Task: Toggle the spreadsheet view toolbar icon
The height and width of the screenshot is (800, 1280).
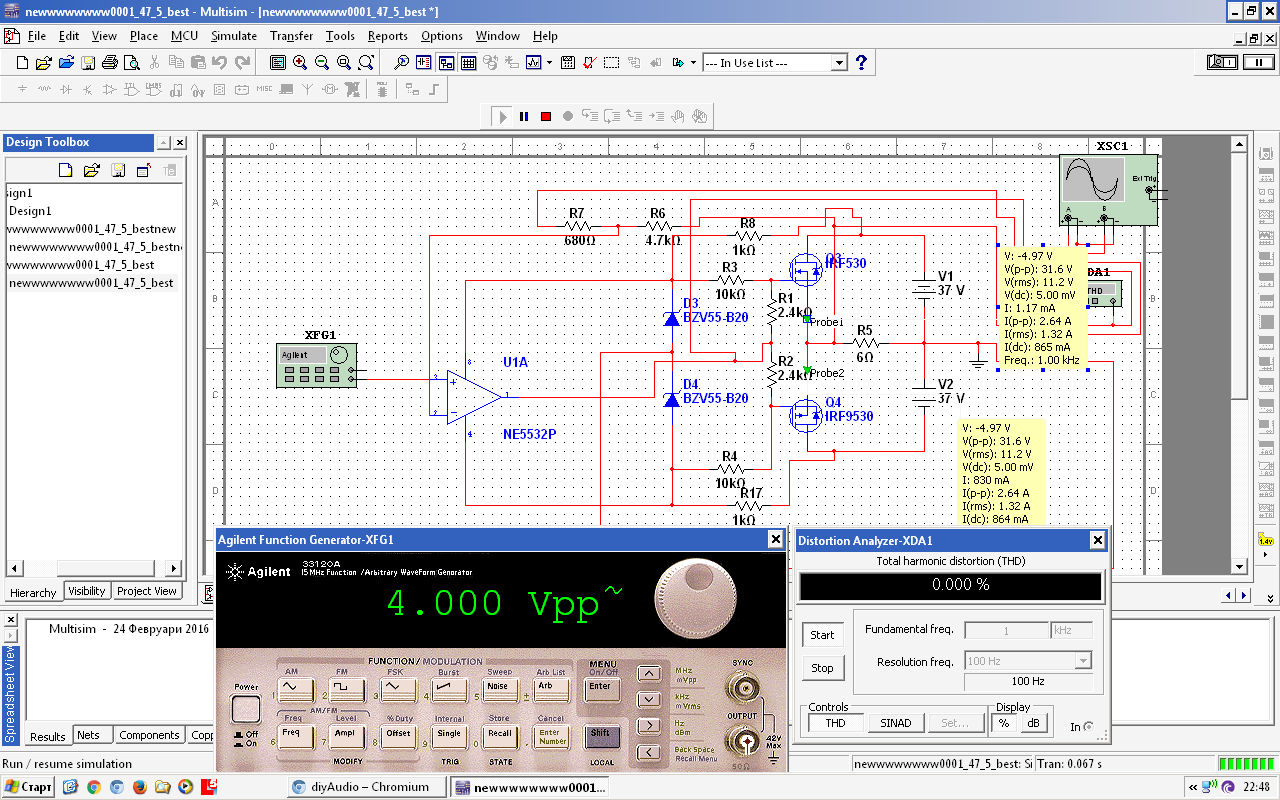Action: 468,62
